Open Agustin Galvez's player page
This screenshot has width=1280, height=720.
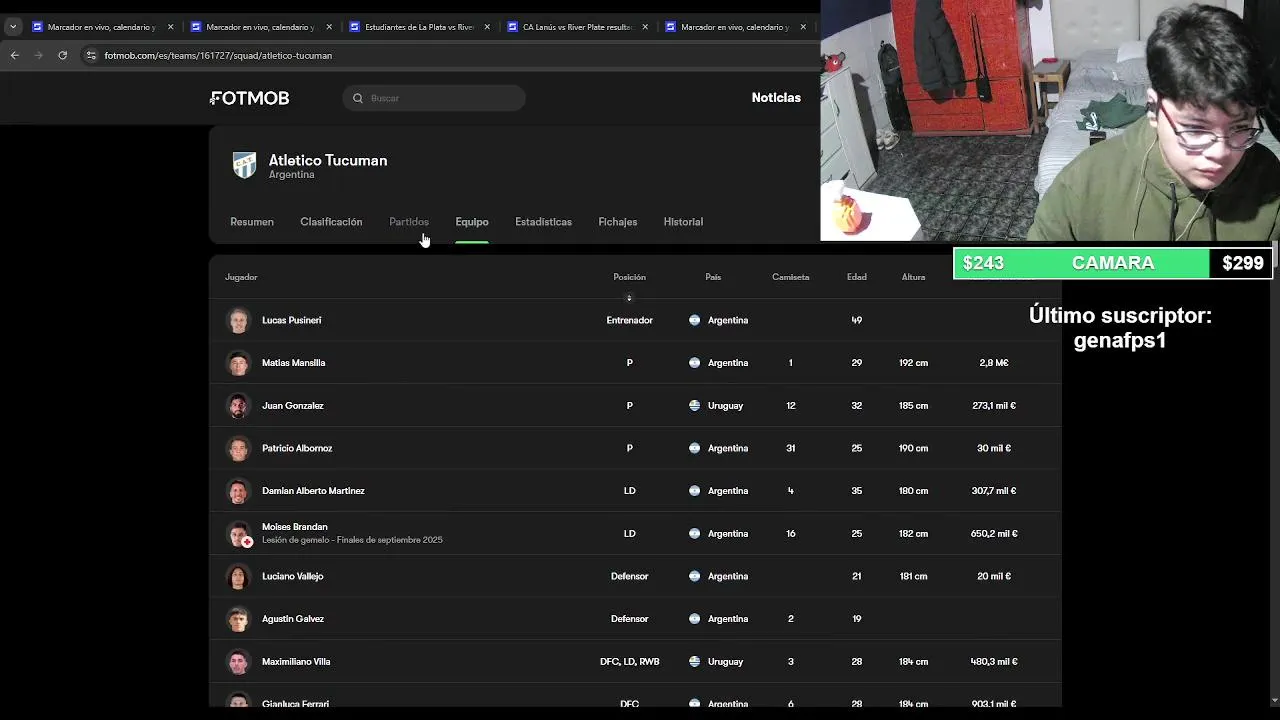(x=293, y=619)
